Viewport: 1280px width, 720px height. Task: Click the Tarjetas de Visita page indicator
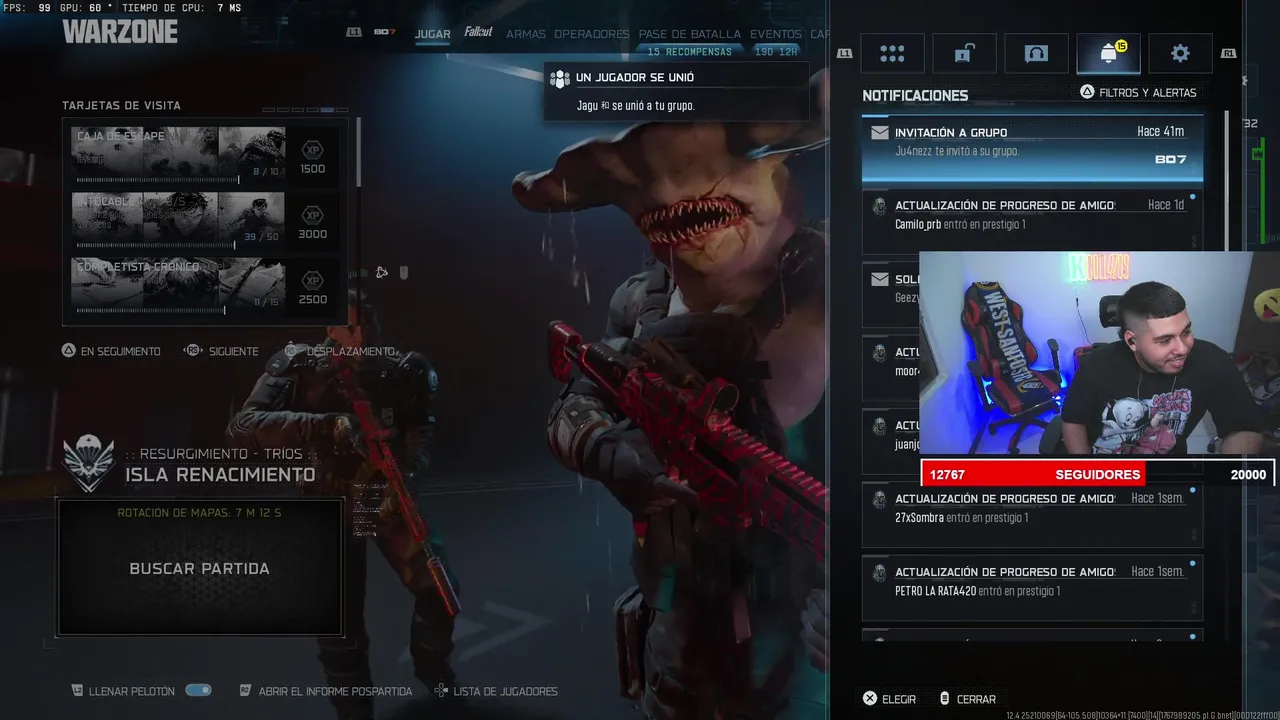(x=305, y=109)
